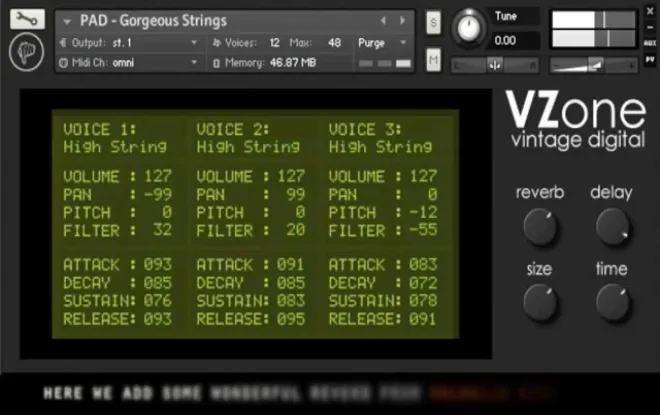This screenshot has height=415, width=660.
Task: Click Voice 2 volume value 127
Action: point(291,176)
